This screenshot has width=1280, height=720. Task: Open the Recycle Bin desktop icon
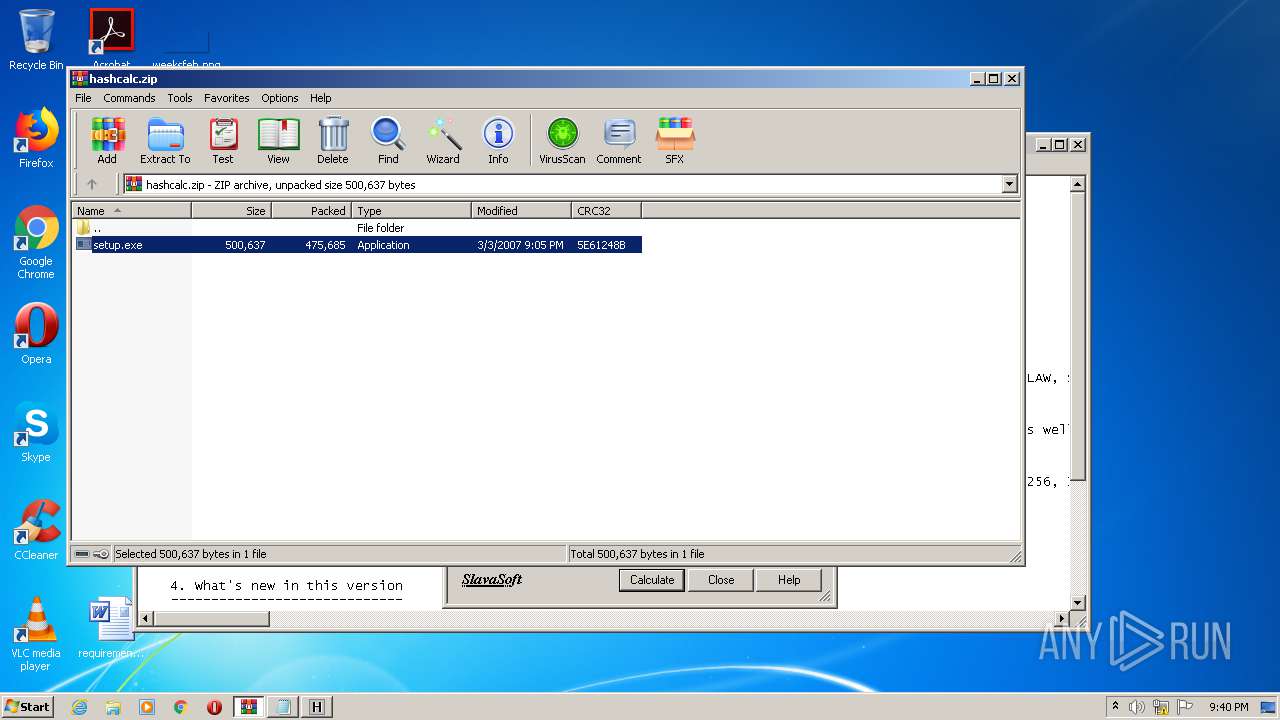click(x=36, y=40)
